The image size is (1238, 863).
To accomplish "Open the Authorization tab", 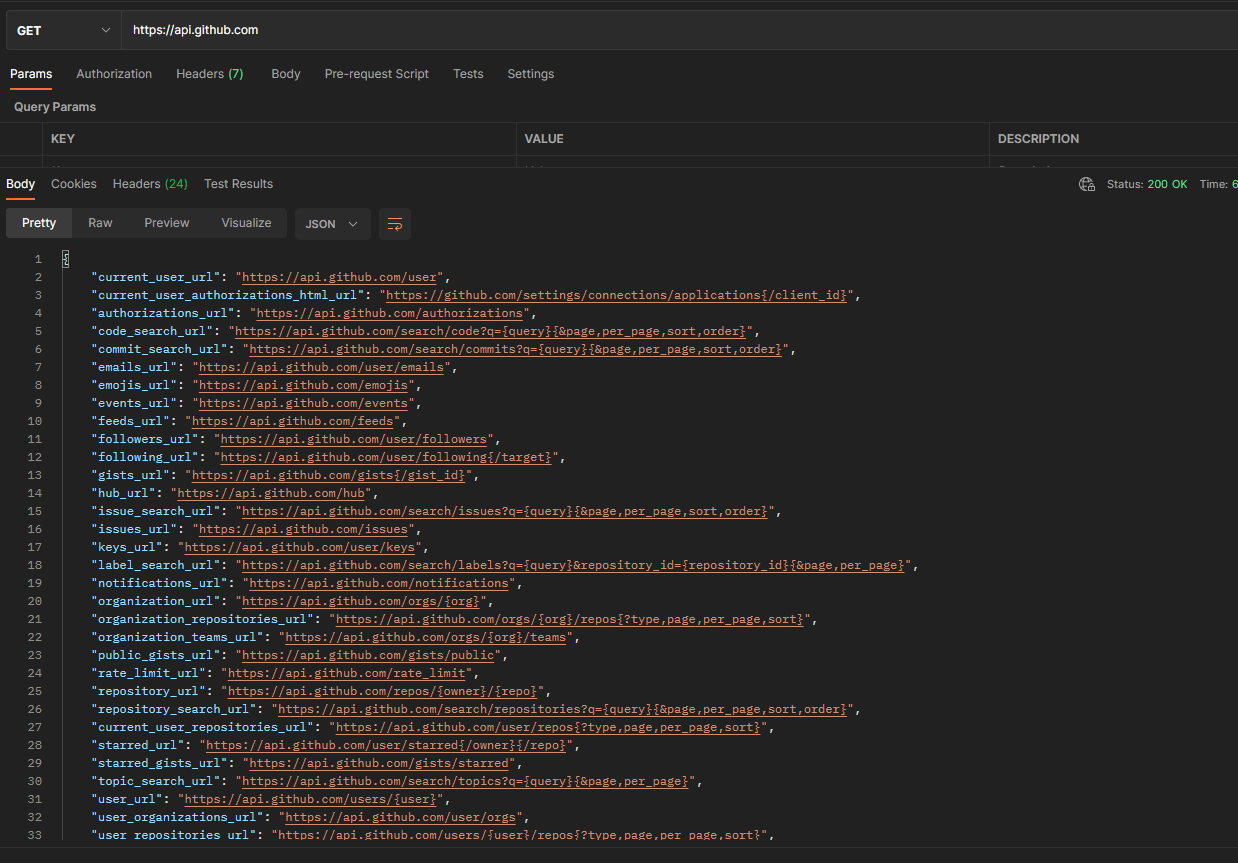I will (114, 74).
